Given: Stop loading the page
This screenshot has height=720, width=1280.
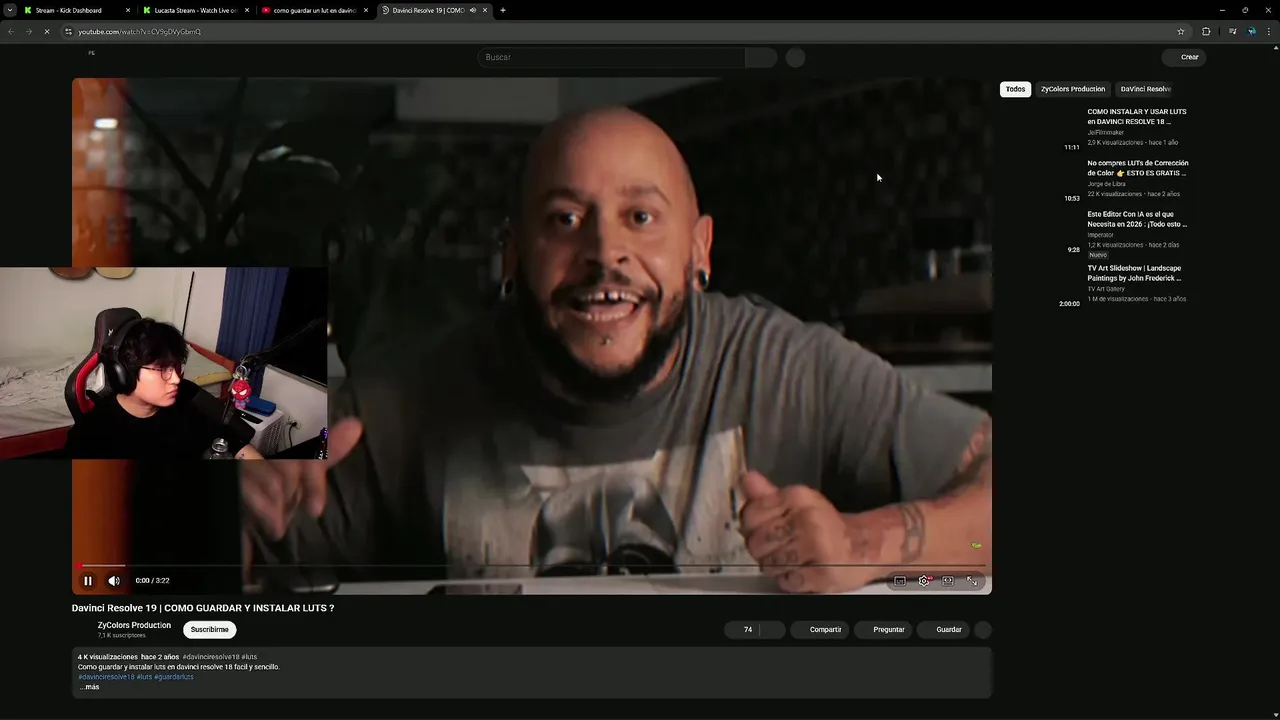Looking at the screenshot, I should click(x=46, y=31).
